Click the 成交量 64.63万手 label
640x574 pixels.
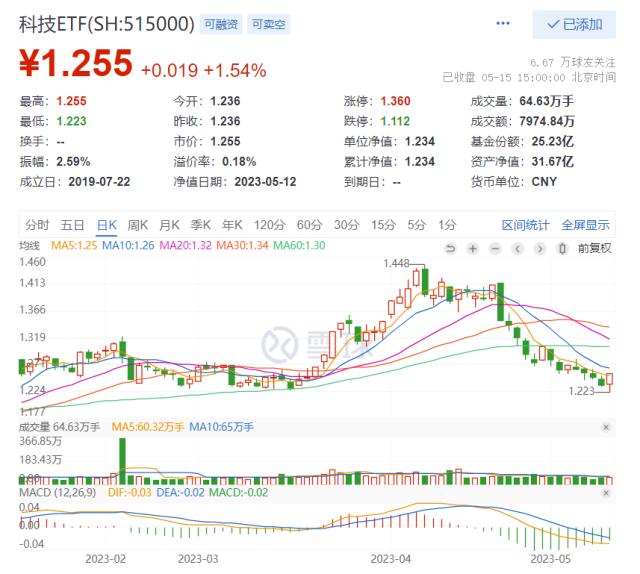[x=60, y=427]
